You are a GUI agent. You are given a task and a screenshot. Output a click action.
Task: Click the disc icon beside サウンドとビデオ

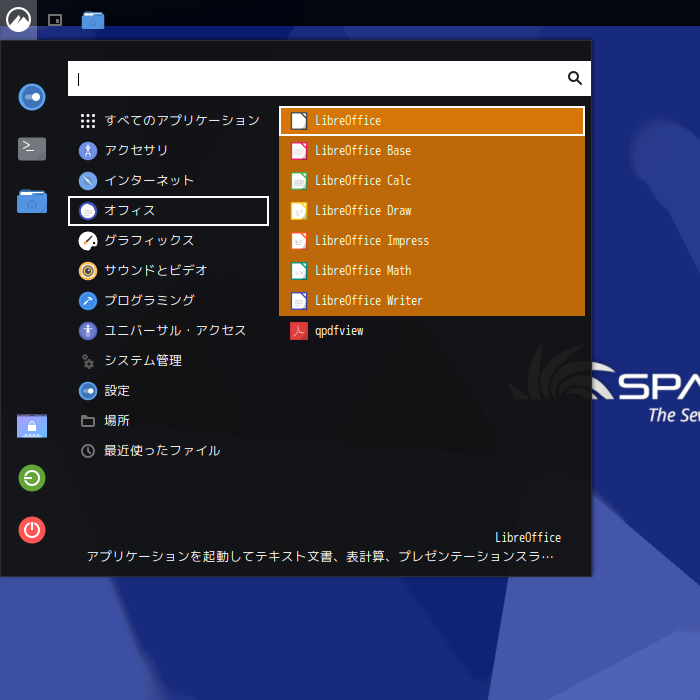click(88, 271)
